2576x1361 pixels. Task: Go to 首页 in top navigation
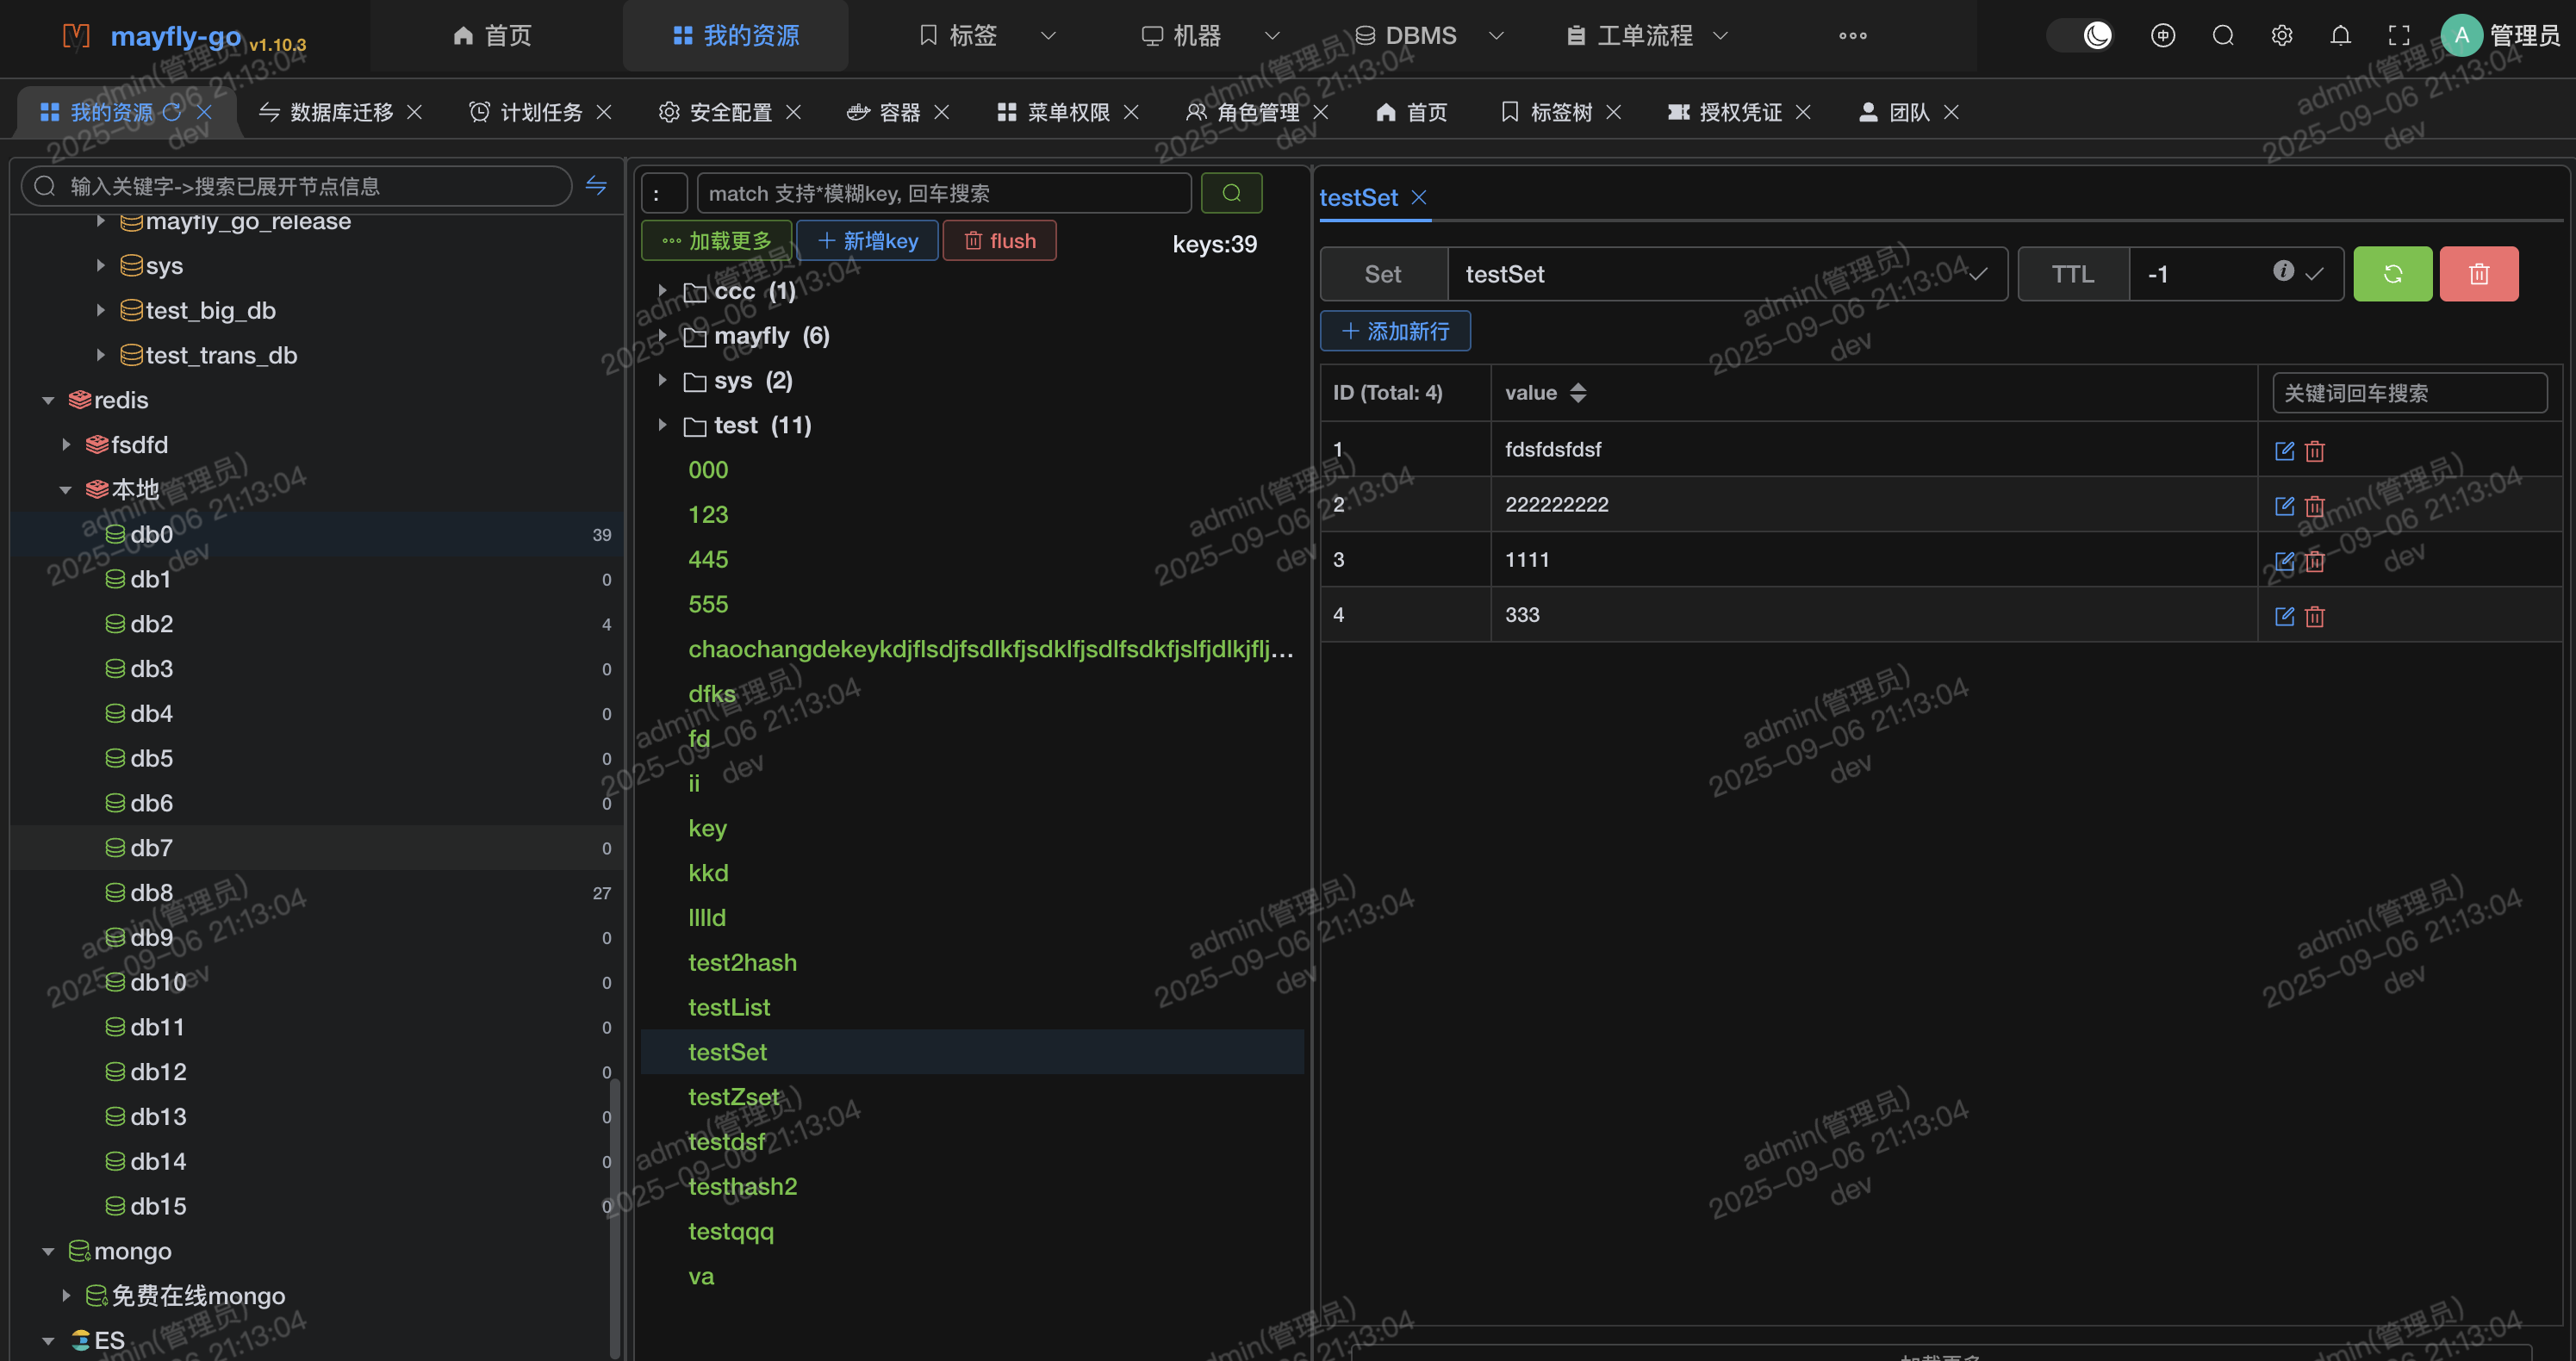click(492, 36)
